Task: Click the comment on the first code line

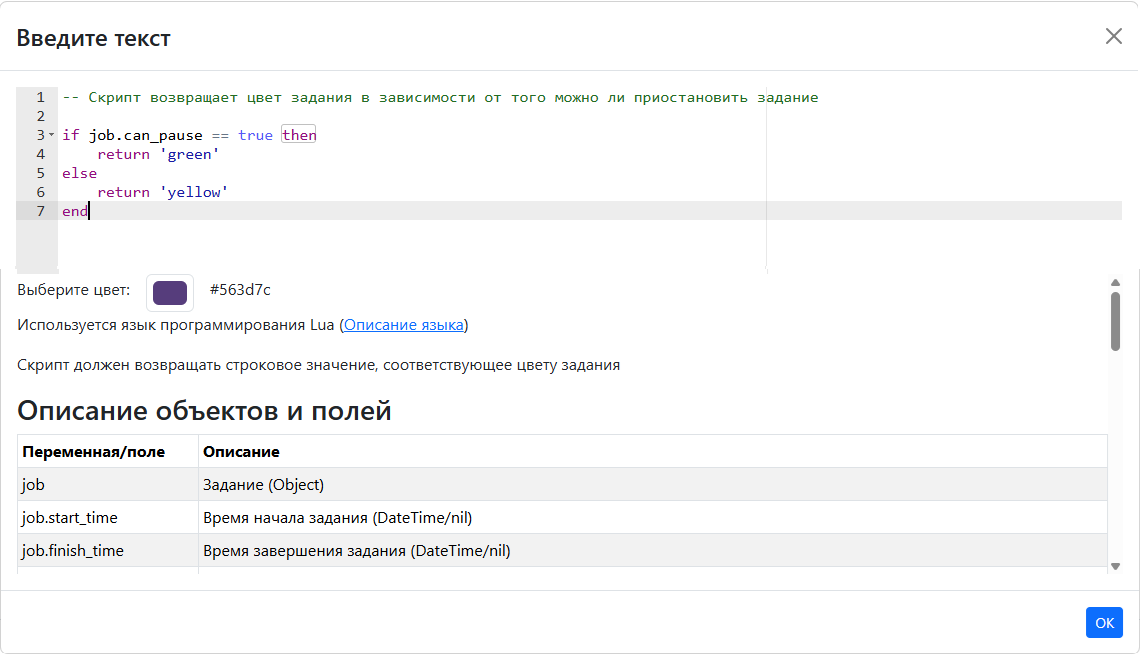Action: [x=440, y=97]
